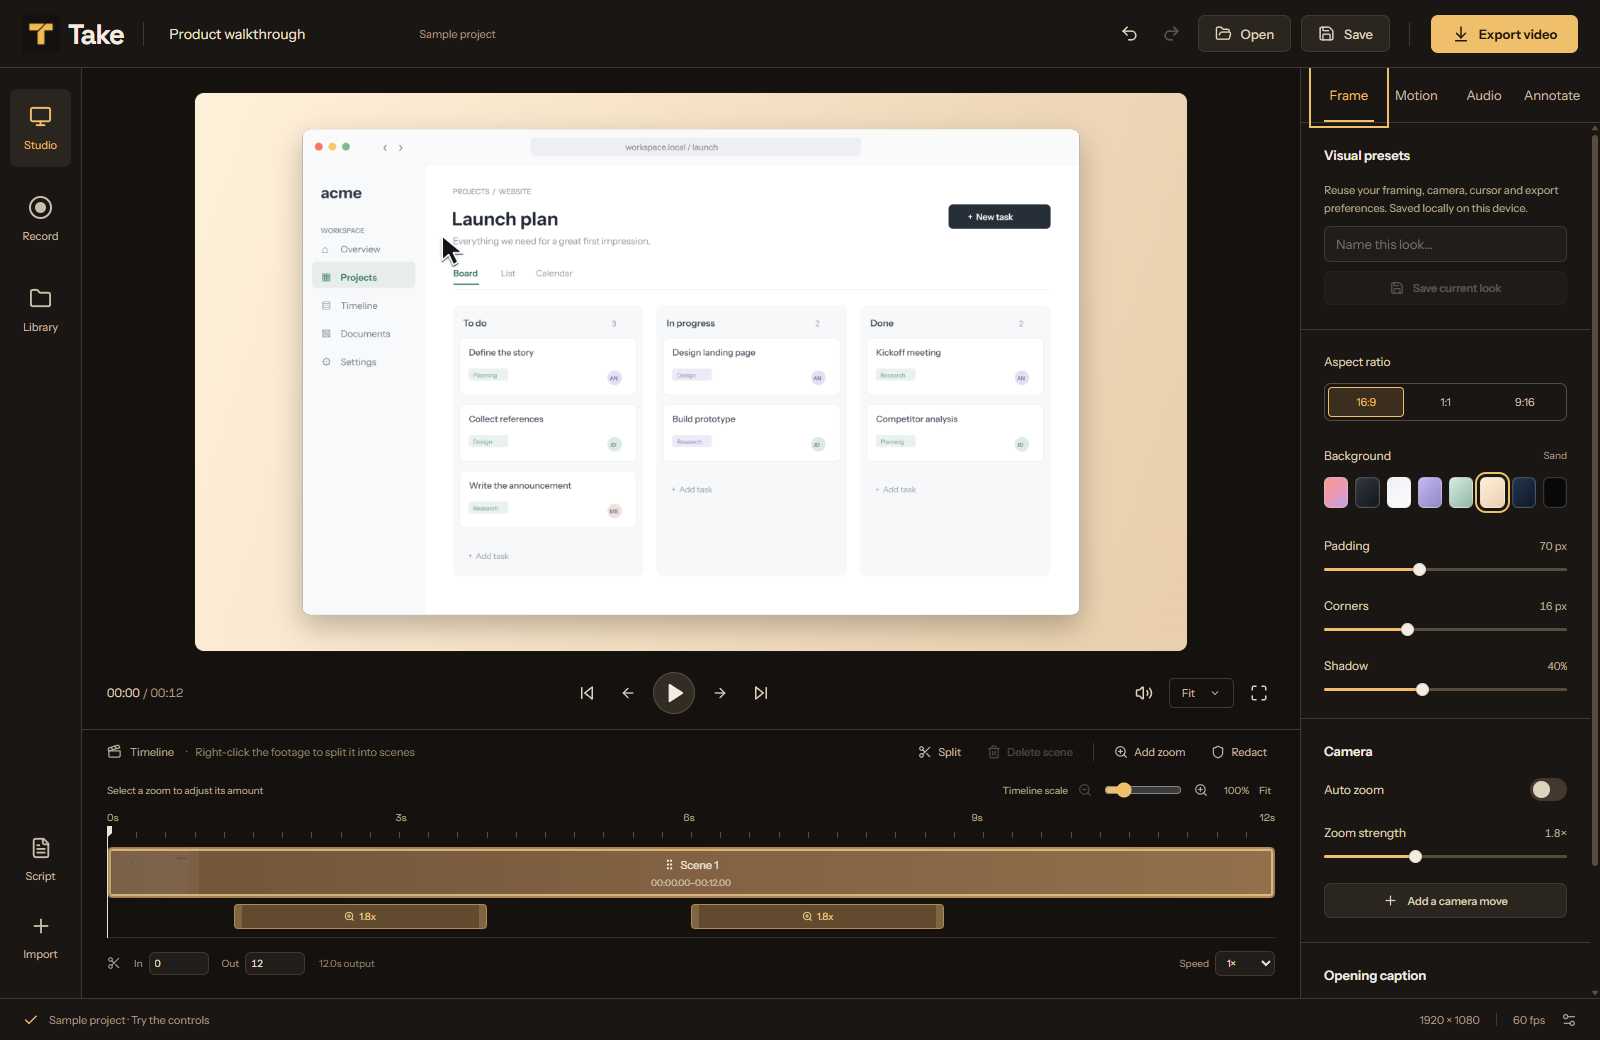Jump to the start of the video
The image size is (1600, 1040).
click(x=587, y=693)
